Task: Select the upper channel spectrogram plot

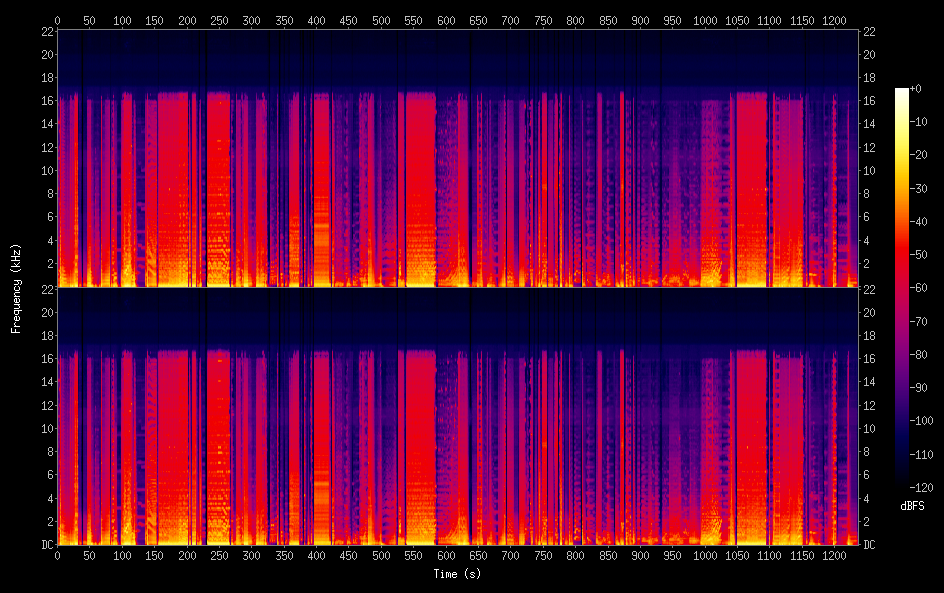Action: (457, 158)
